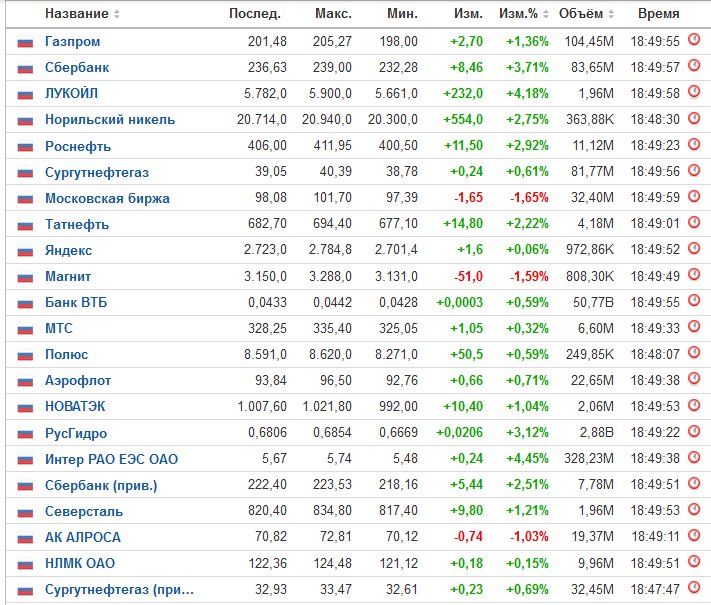Click the volume value 363,88K
Viewport: 711px width, 605px height.
[589, 120]
